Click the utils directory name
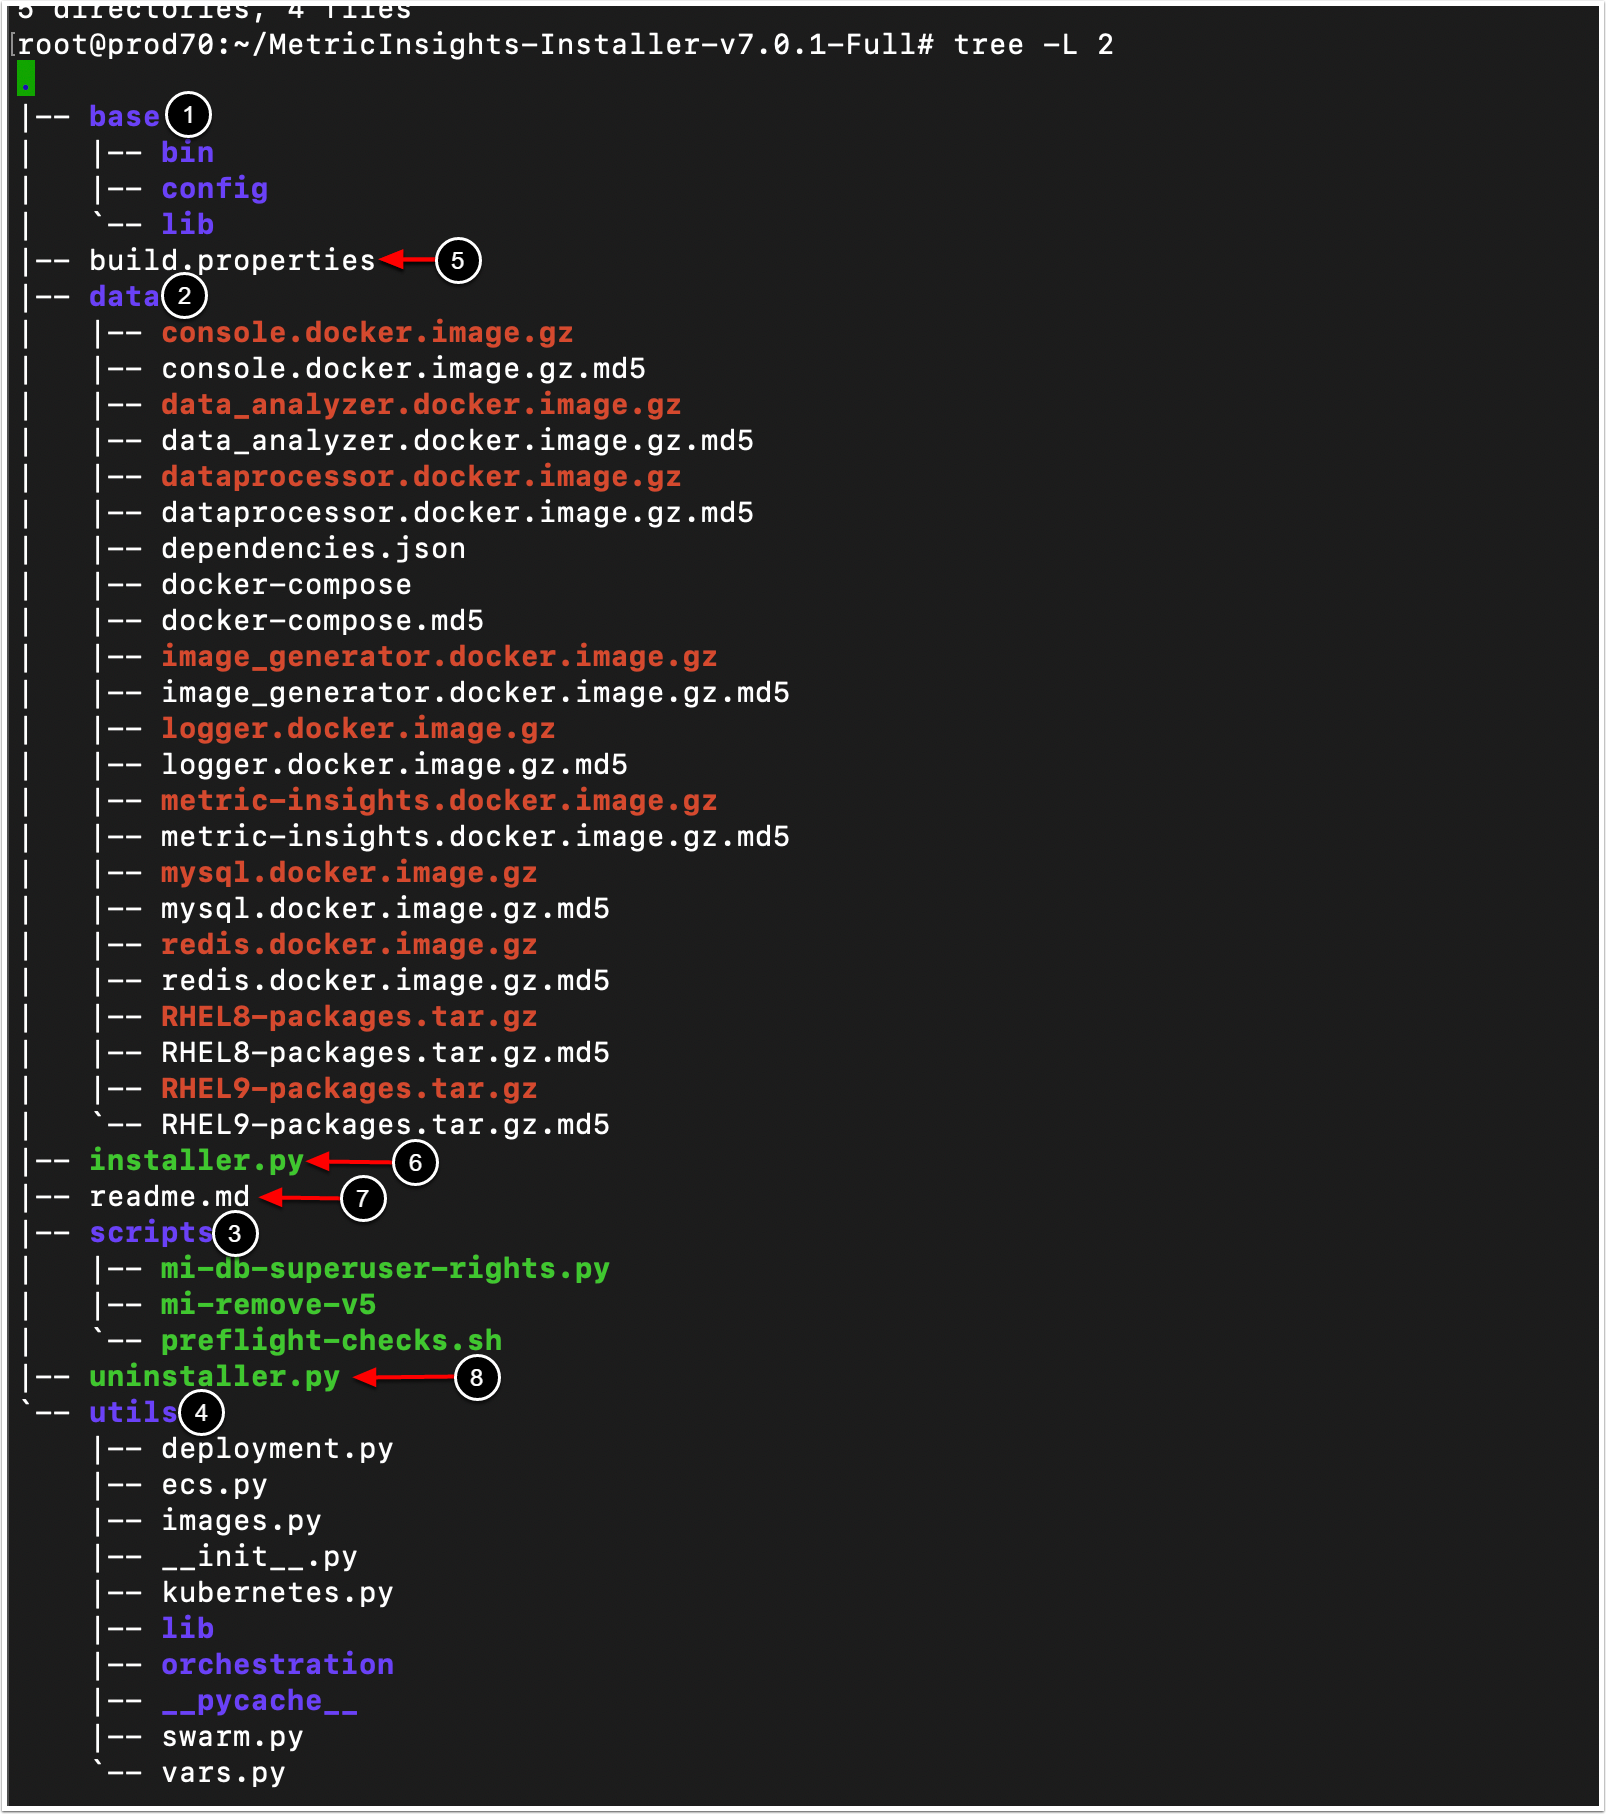The image size is (1606, 1814). 133,1412
